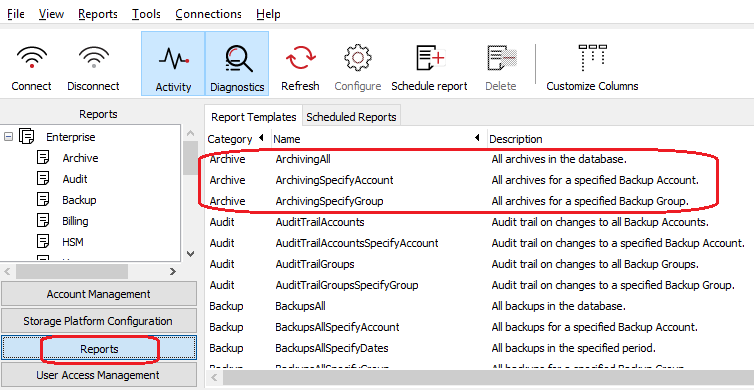Click the Category column header
The width and height of the screenshot is (754, 390).
point(230,139)
